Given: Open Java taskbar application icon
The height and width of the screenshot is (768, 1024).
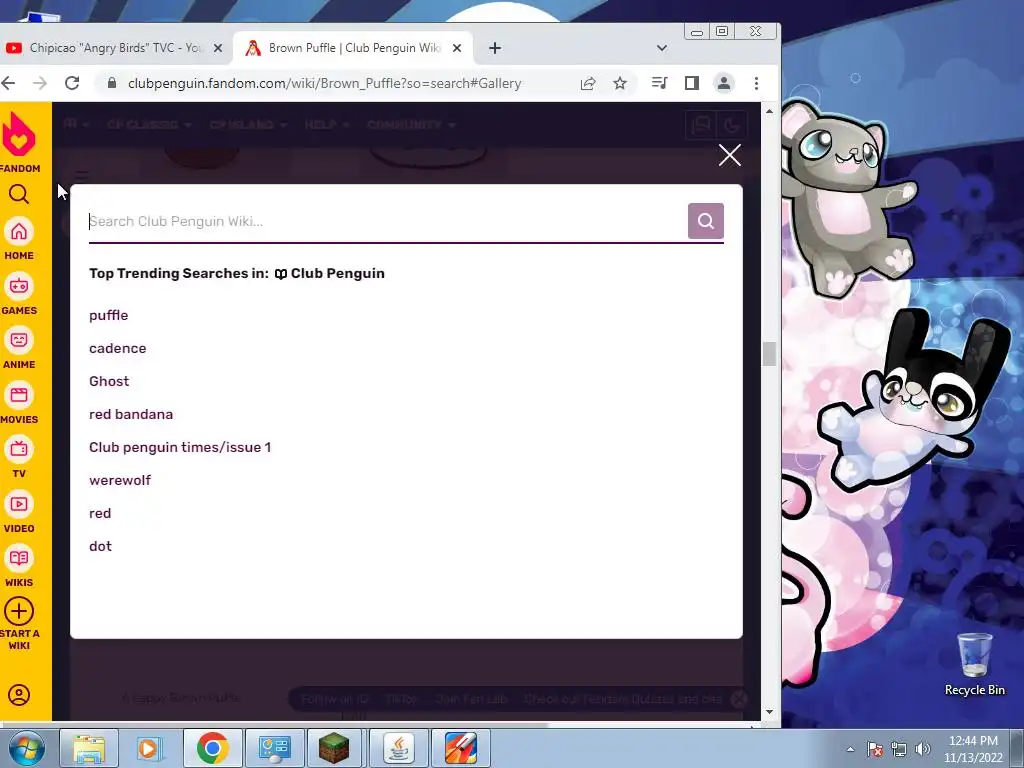Looking at the screenshot, I should coord(398,748).
